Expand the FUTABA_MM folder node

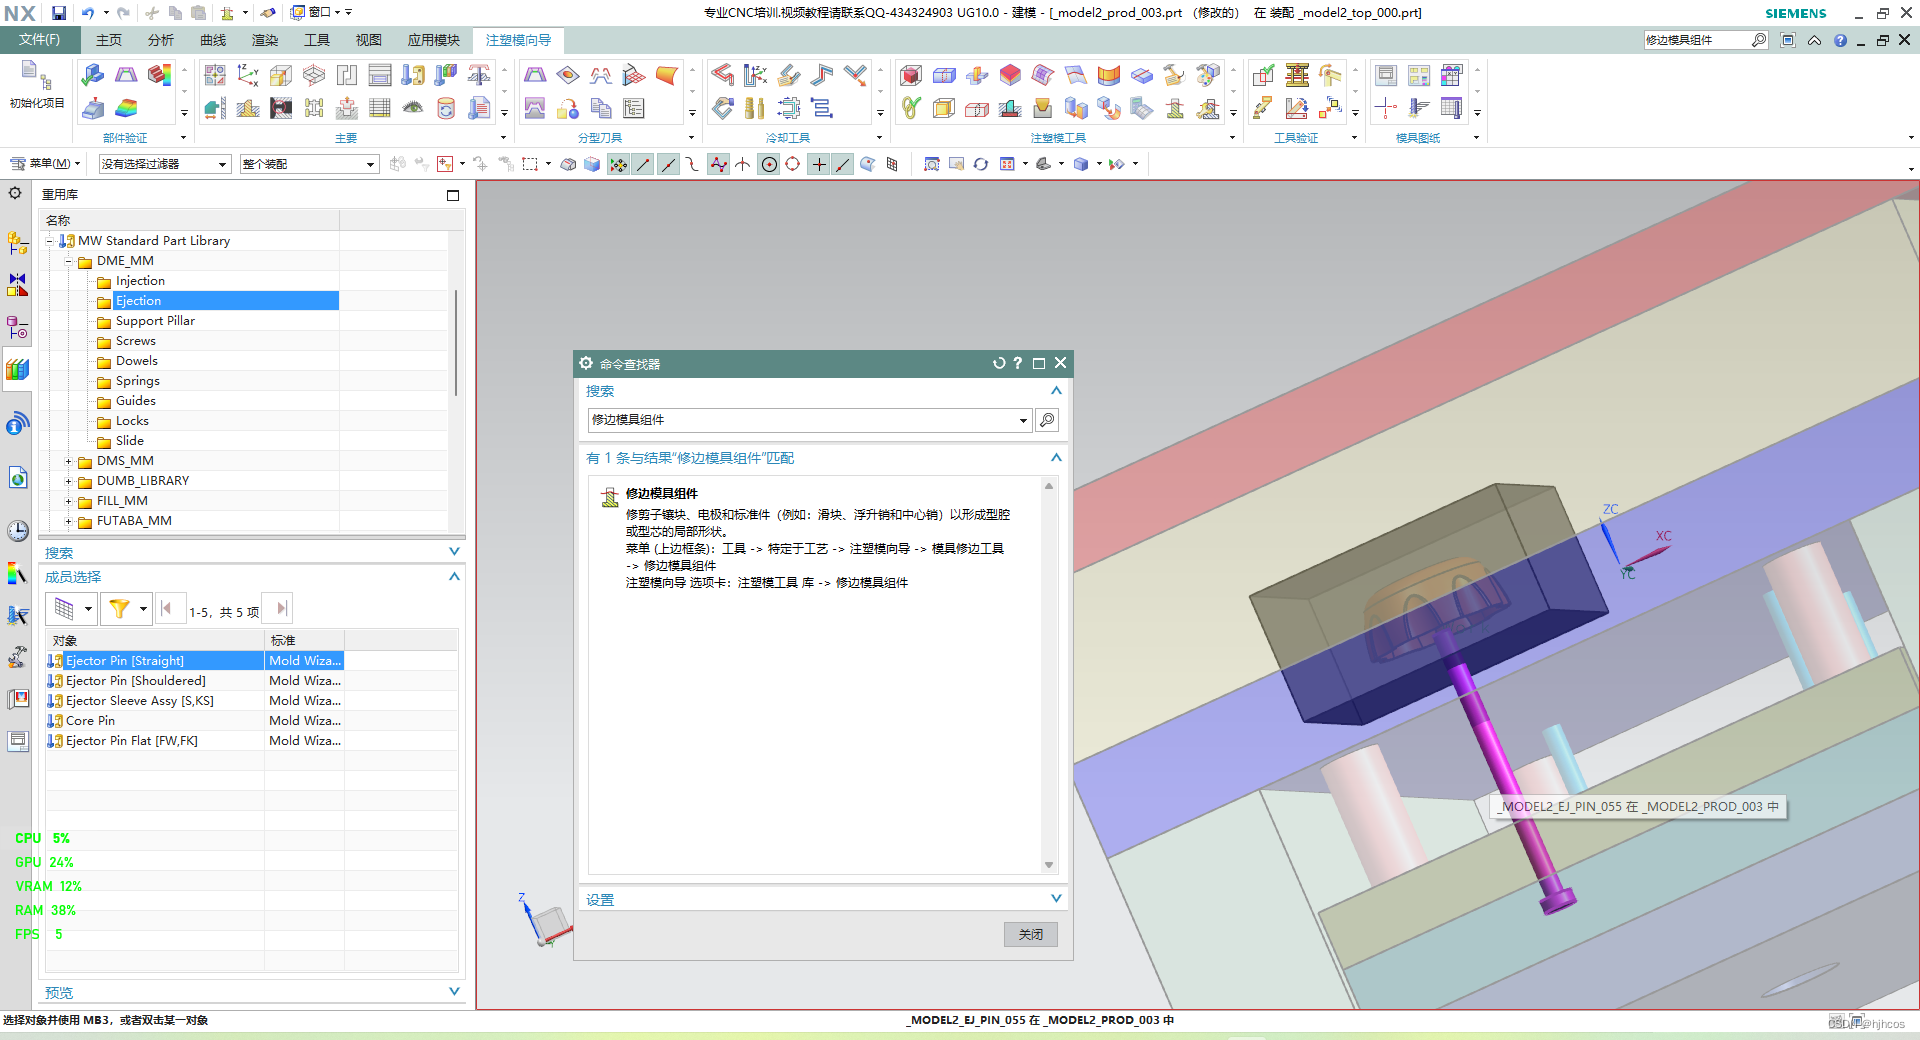coord(69,521)
